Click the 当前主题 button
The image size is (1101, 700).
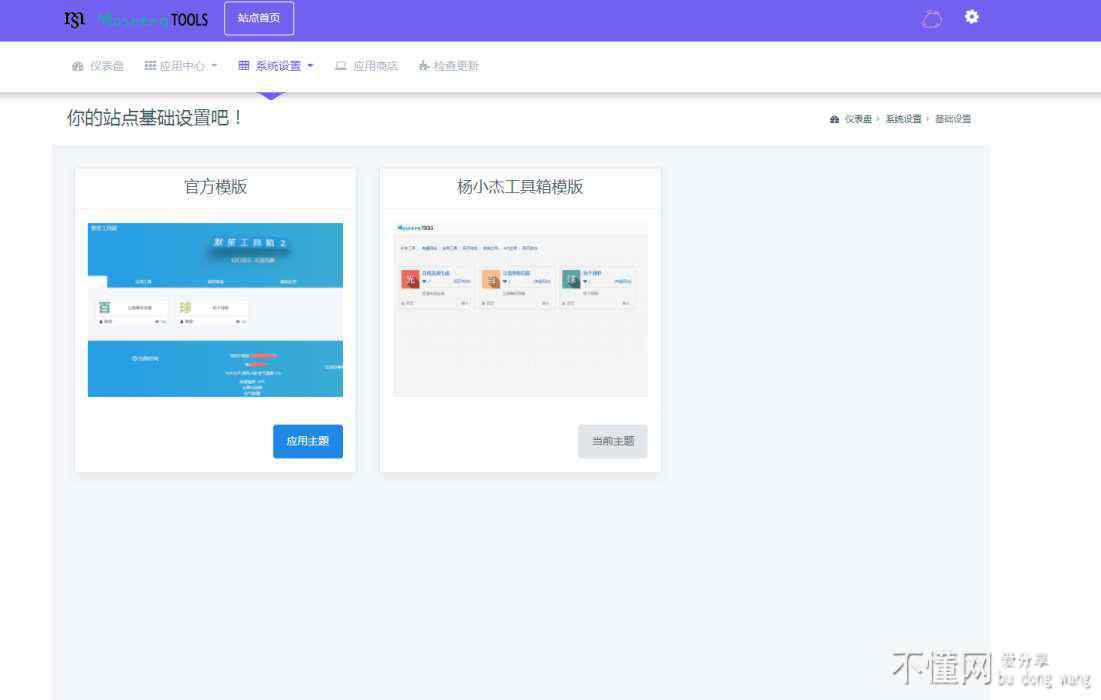pos(612,441)
